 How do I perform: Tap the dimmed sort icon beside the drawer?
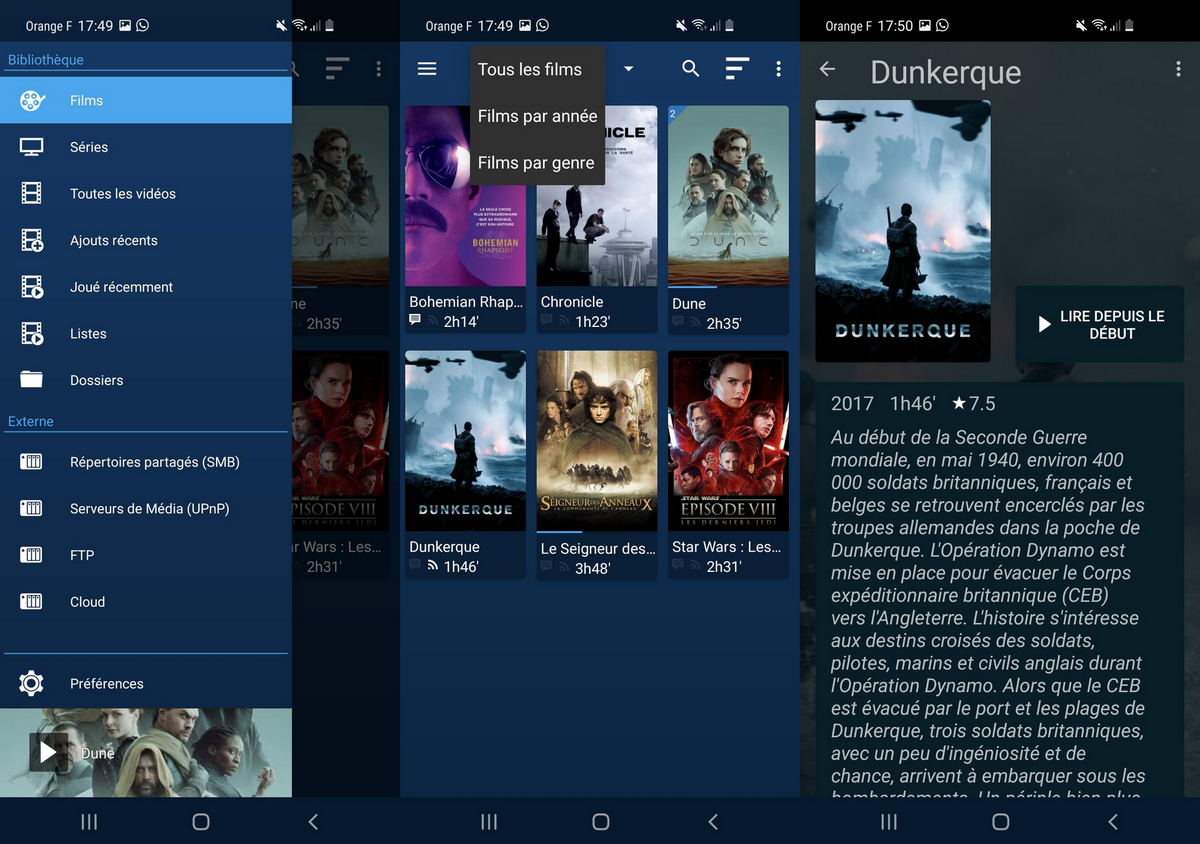tap(337, 69)
